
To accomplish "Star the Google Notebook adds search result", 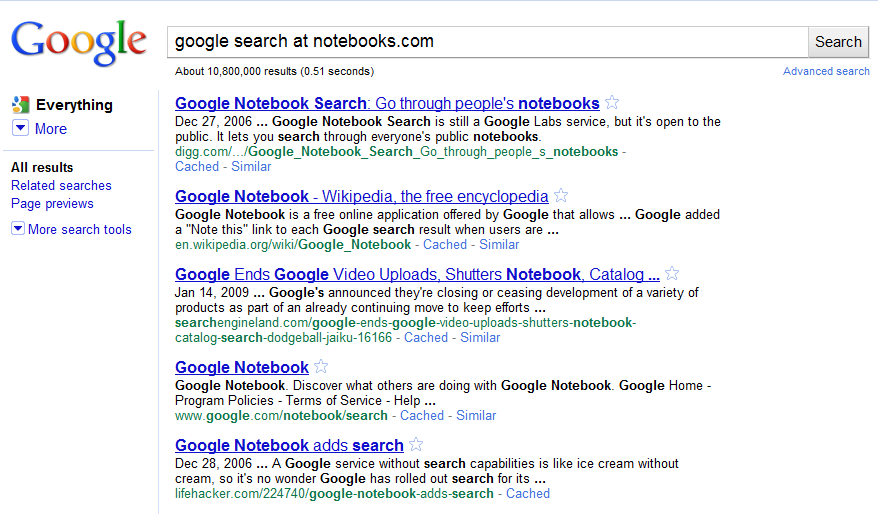I will [x=416, y=444].
